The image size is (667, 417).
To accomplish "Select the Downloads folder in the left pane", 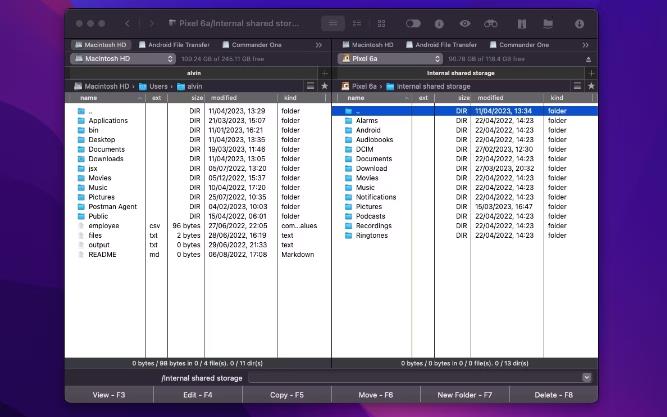I will click(198, 159).
